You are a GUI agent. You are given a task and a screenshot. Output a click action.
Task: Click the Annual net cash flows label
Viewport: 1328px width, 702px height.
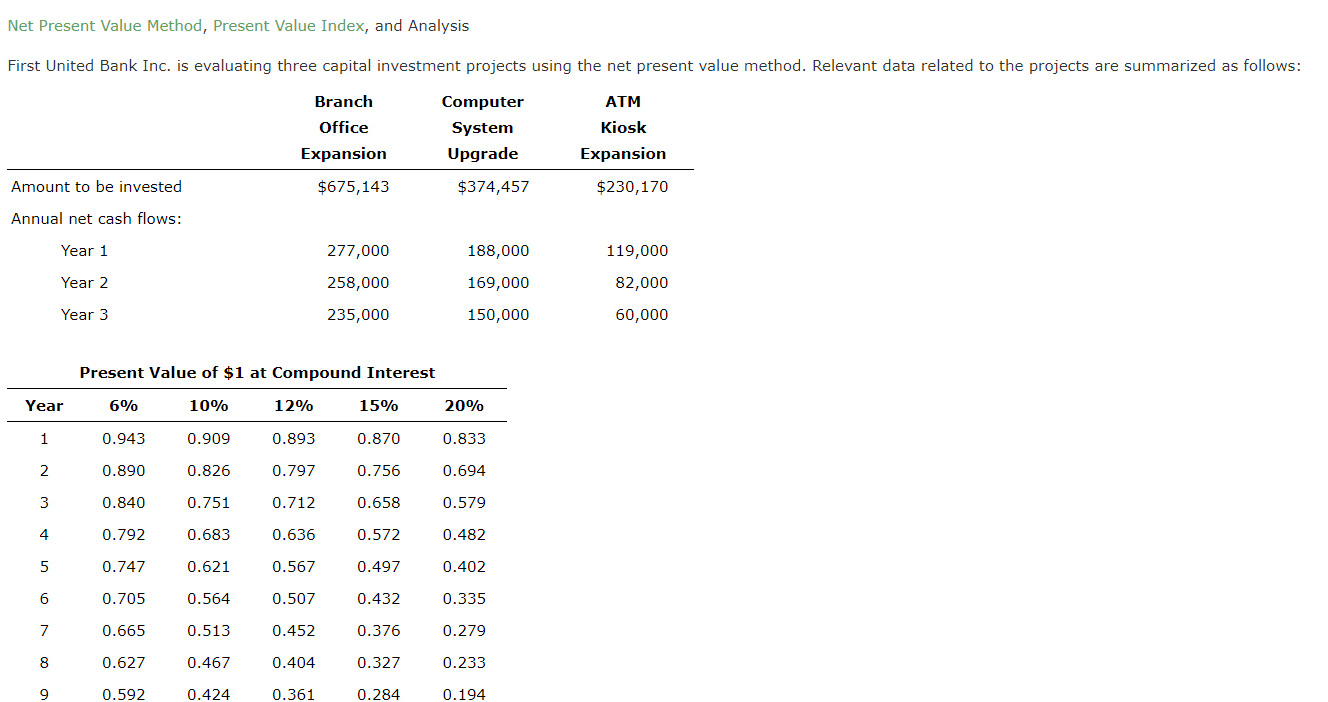94,218
